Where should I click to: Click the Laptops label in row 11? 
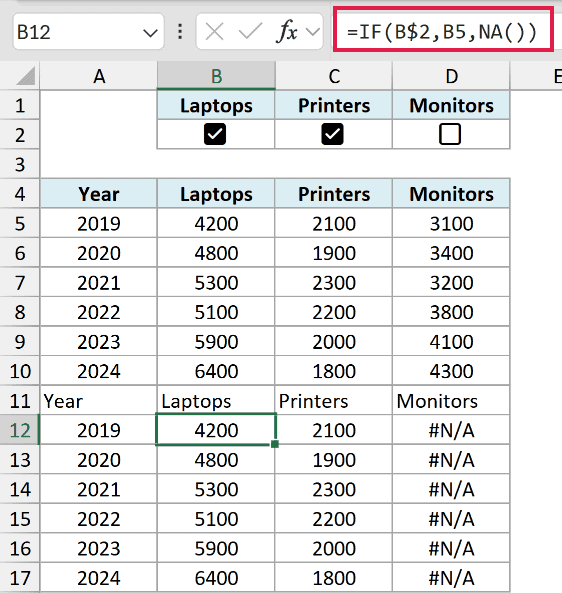(x=196, y=402)
